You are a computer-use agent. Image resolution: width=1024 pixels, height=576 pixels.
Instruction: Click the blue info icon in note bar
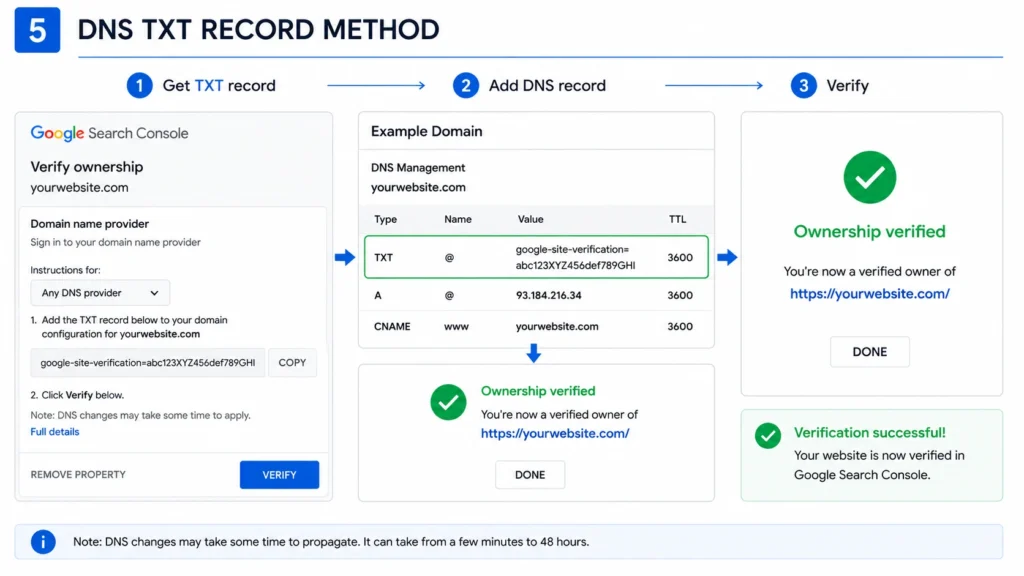tap(43, 542)
